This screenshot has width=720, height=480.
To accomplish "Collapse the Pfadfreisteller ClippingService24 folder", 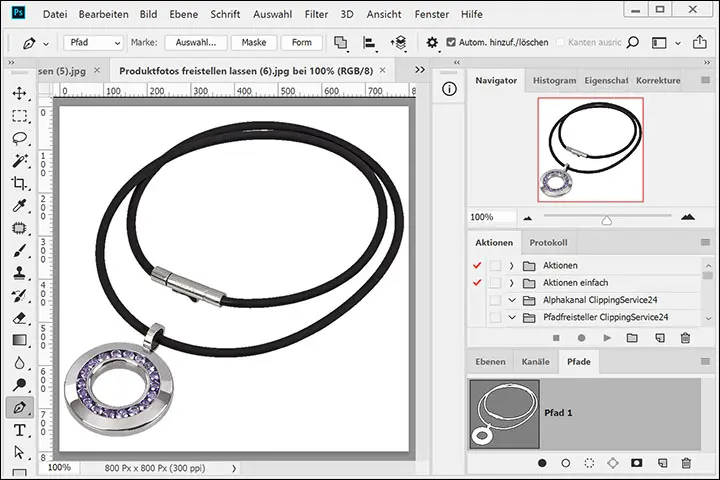I will [x=511, y=318].
